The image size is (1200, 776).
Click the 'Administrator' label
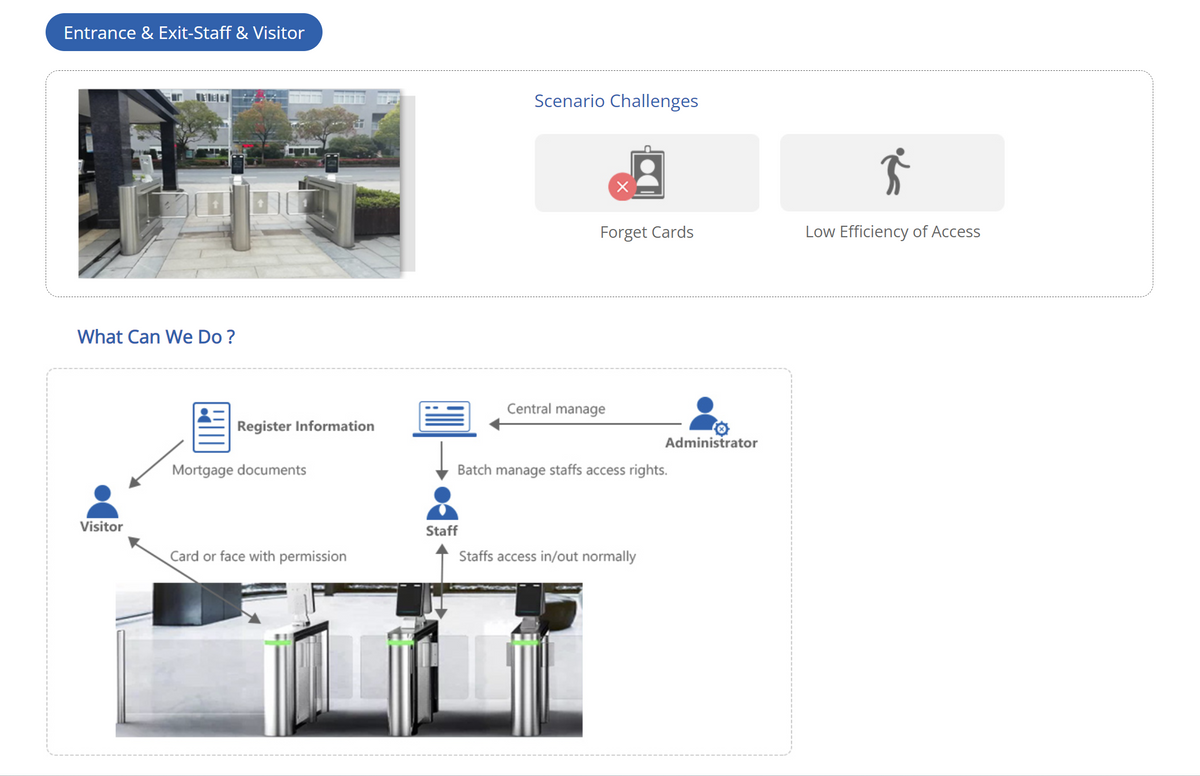tap(712, 443)
